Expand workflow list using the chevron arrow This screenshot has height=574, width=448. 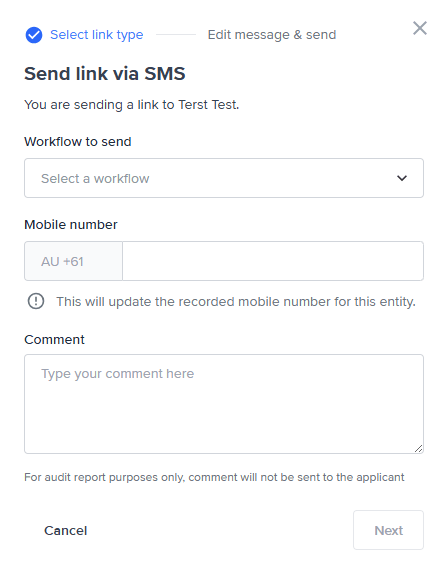pyautogui.click(x=402, y=178)
